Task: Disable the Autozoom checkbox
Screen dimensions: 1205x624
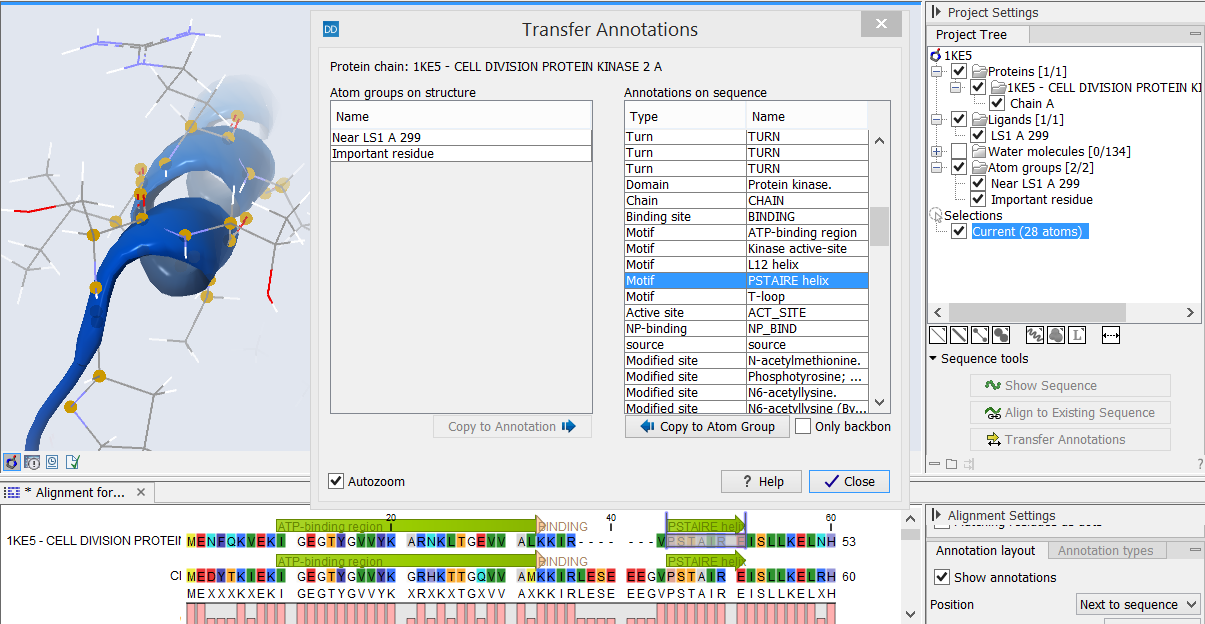Action: coord(336,481)
